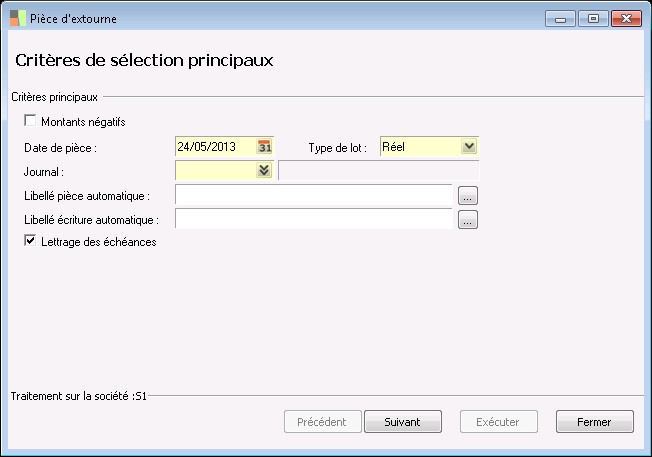
Task: Click browse button for Libellé écriture automatique
Action: [x=468, y=220]
